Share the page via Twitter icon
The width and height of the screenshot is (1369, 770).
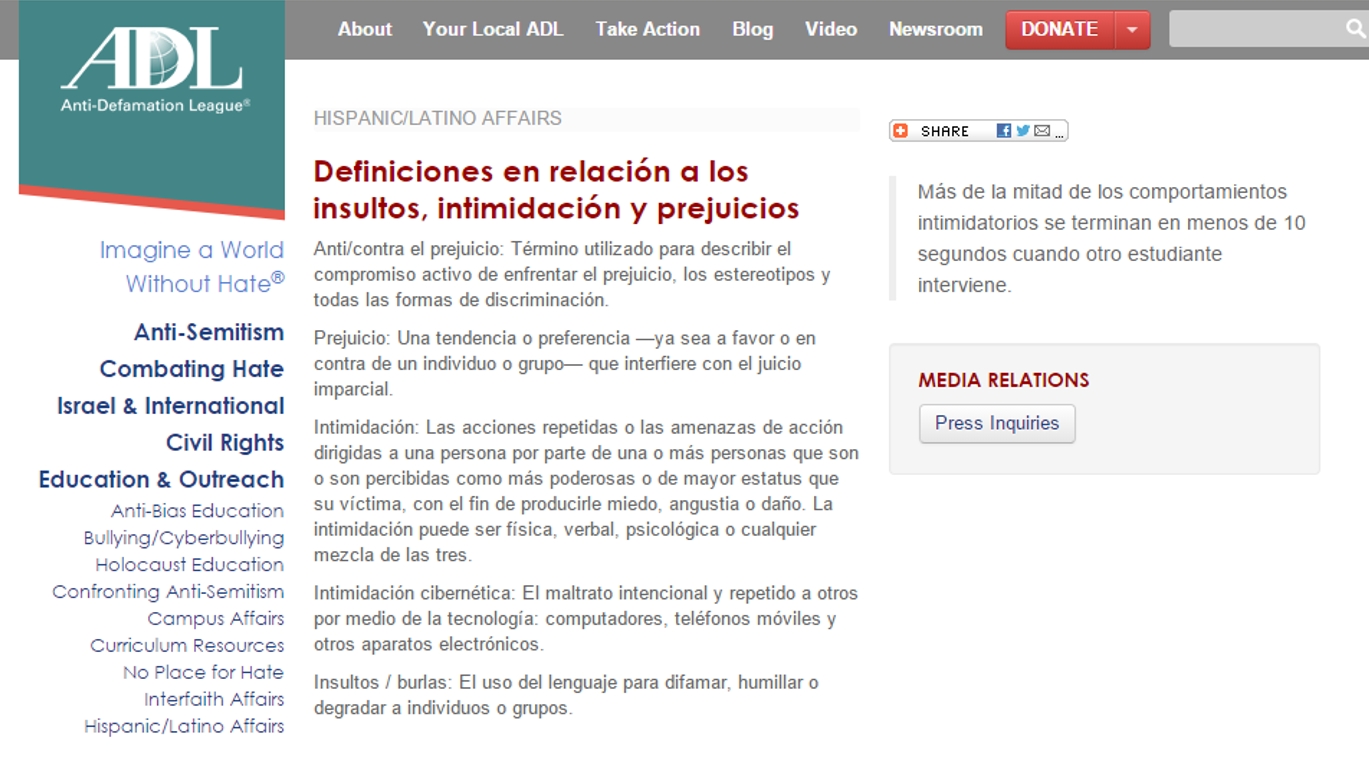click(1023, 131)
